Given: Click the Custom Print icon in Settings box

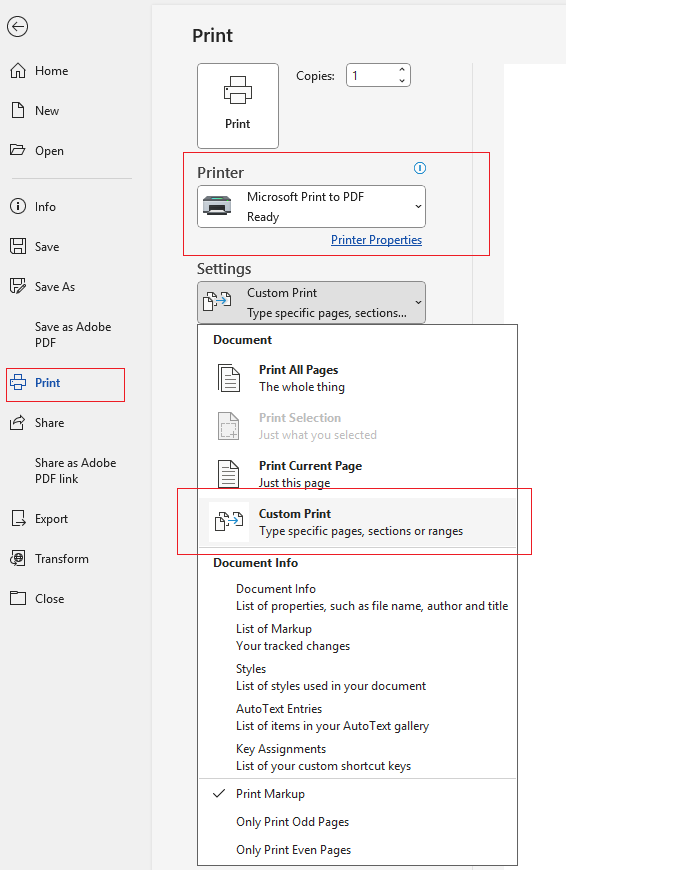Looking at the screenshot, I should (x=217, y=302).
